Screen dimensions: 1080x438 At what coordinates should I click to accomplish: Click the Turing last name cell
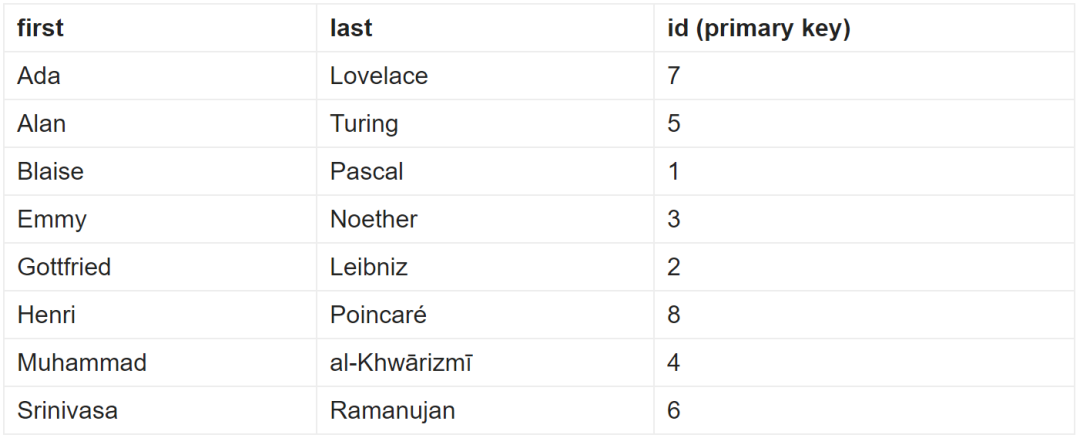(364, 124)
